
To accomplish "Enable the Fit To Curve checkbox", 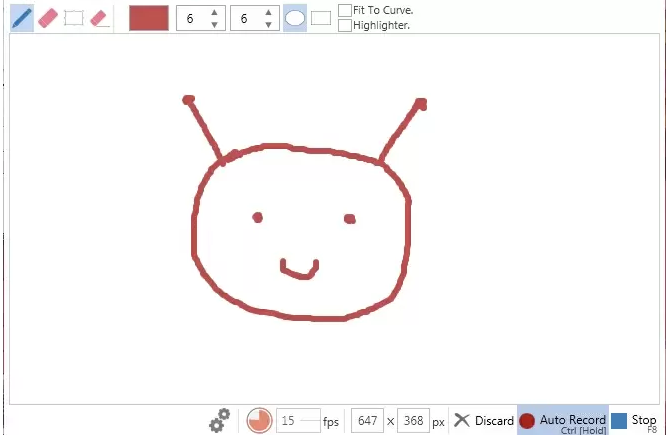I will click(x=345, y=10).
